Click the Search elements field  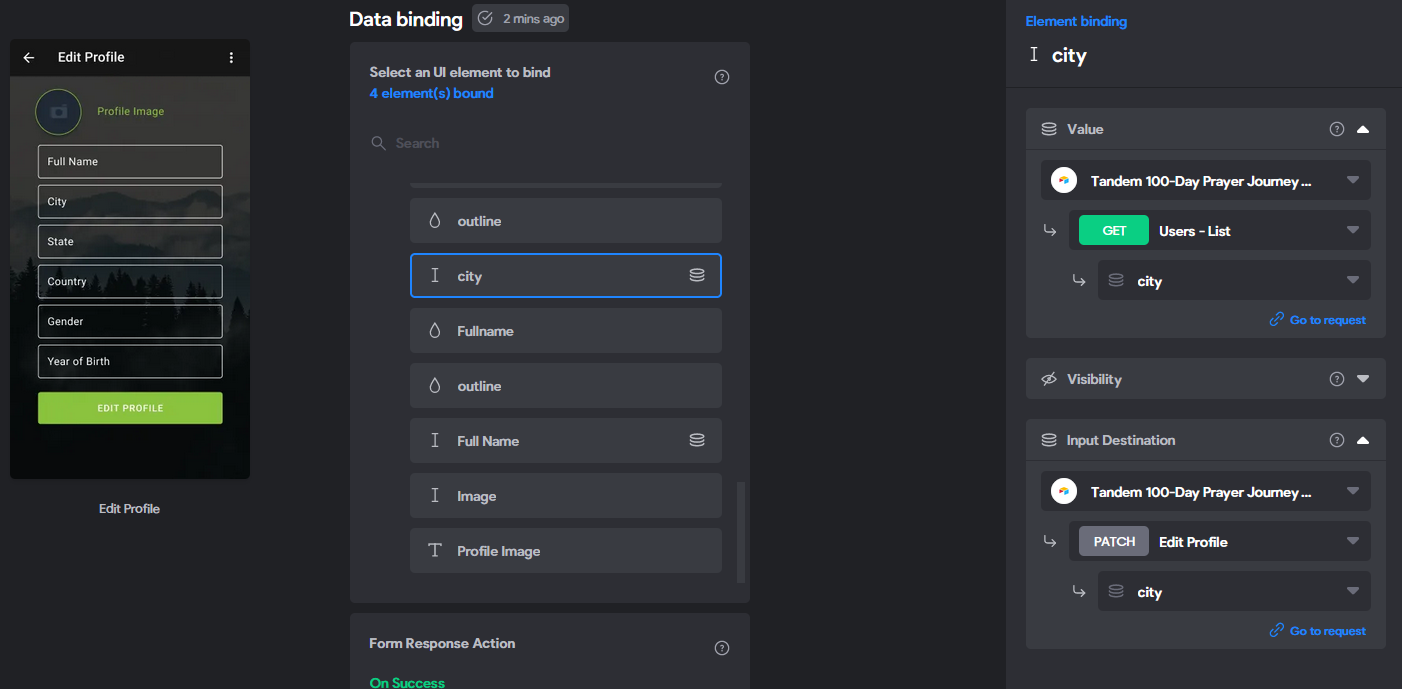pyautogui.click(x=550, y=143)
